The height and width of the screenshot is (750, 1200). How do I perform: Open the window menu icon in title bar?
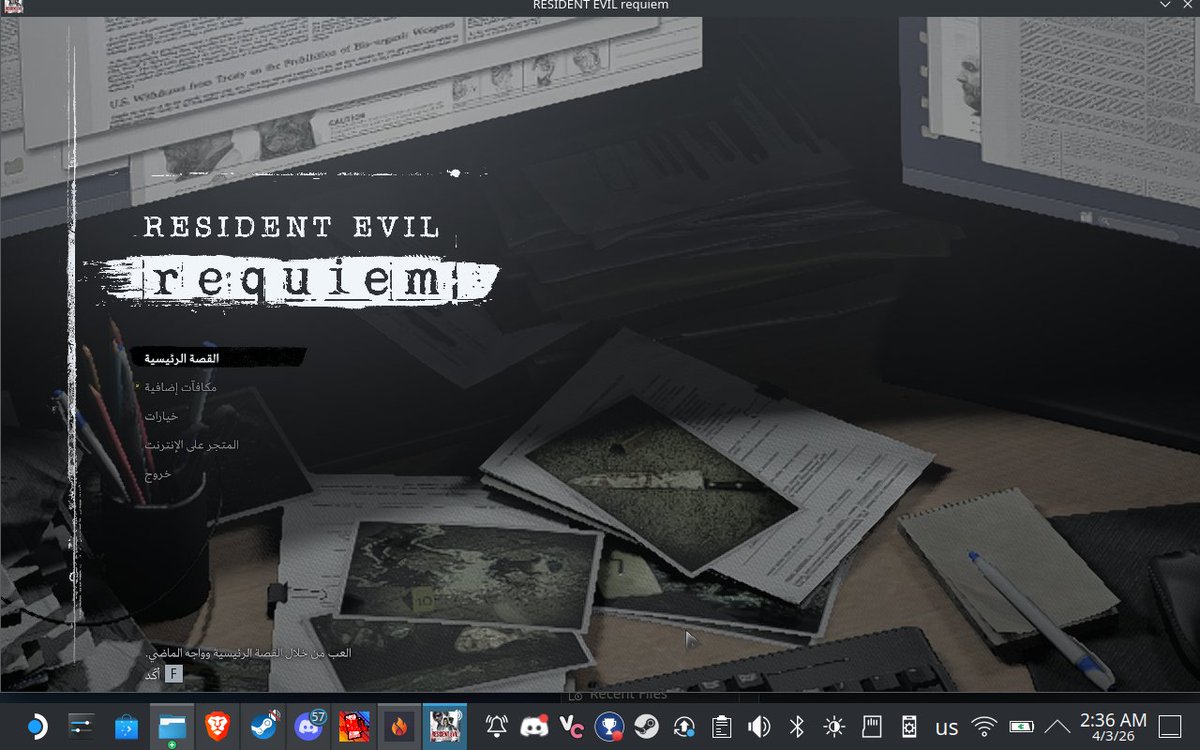(13, 6)
